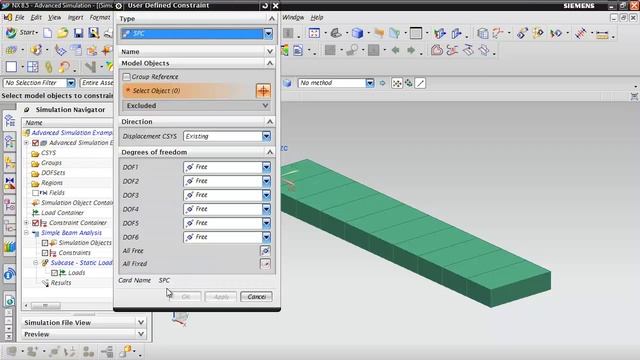
Task: Click the paperclip attach toolbar icon
Action: coord(49,67)
